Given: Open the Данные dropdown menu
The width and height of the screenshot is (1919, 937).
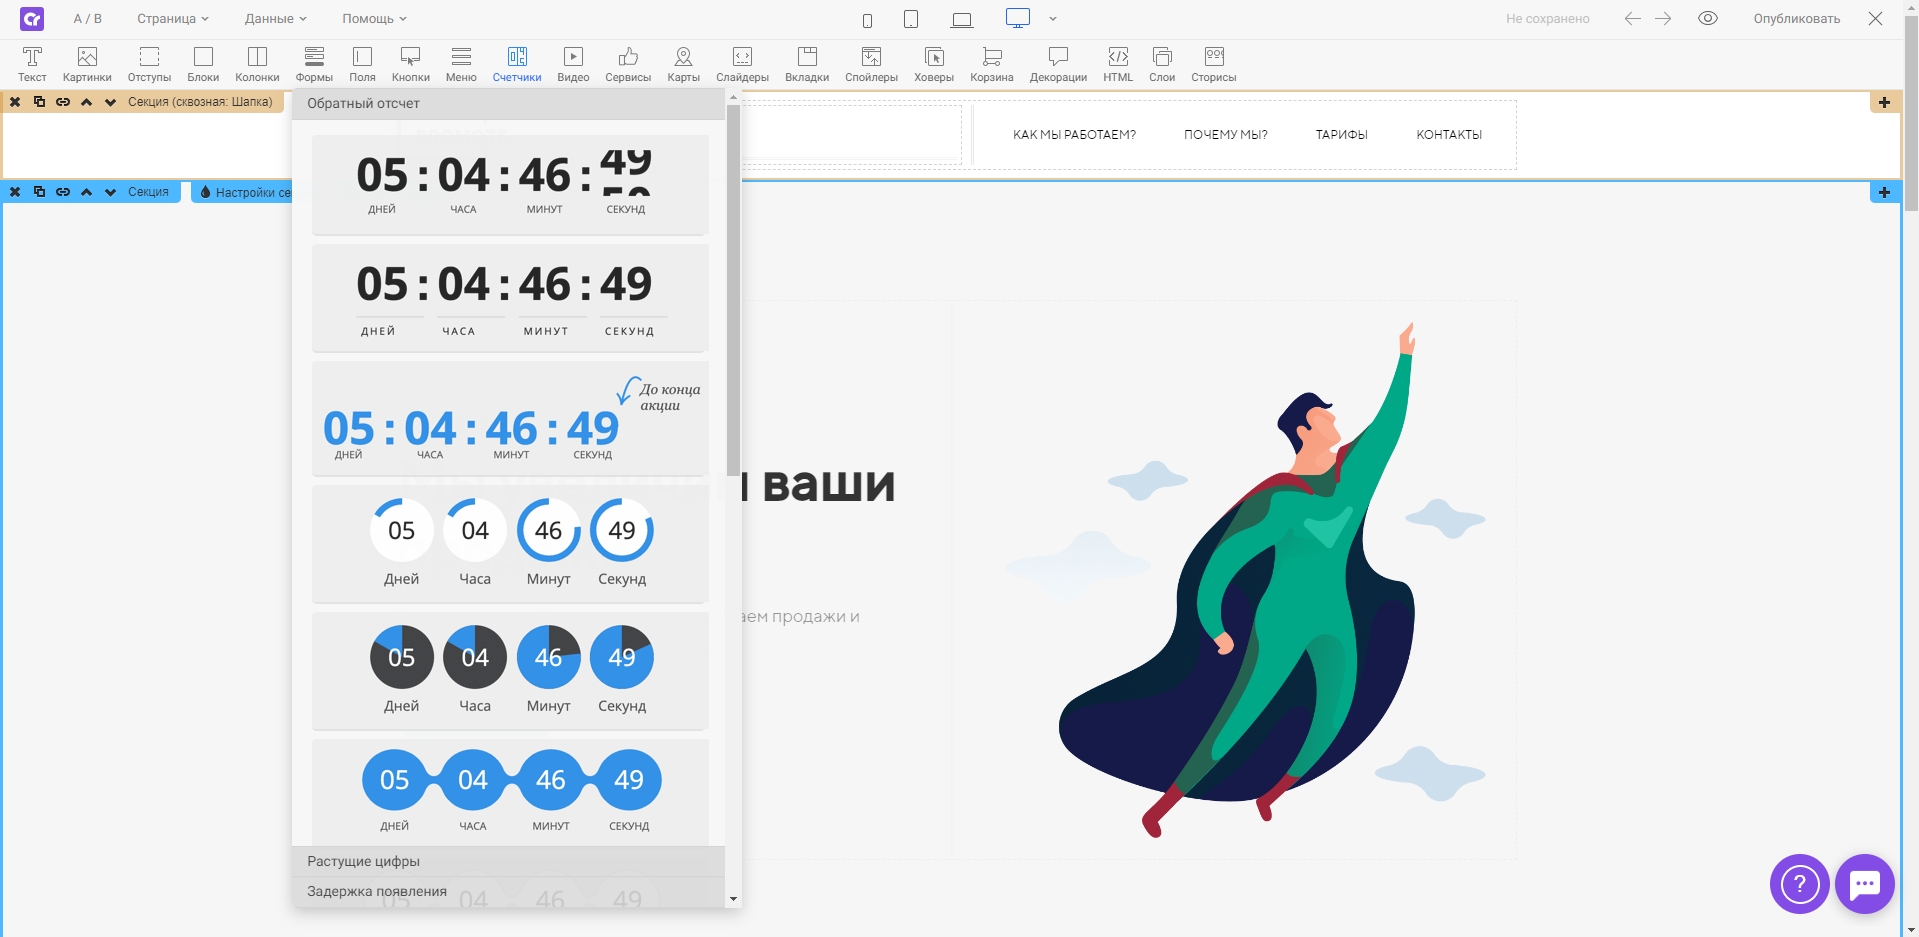Looking at the screenshot, I should tap(275, 19).
